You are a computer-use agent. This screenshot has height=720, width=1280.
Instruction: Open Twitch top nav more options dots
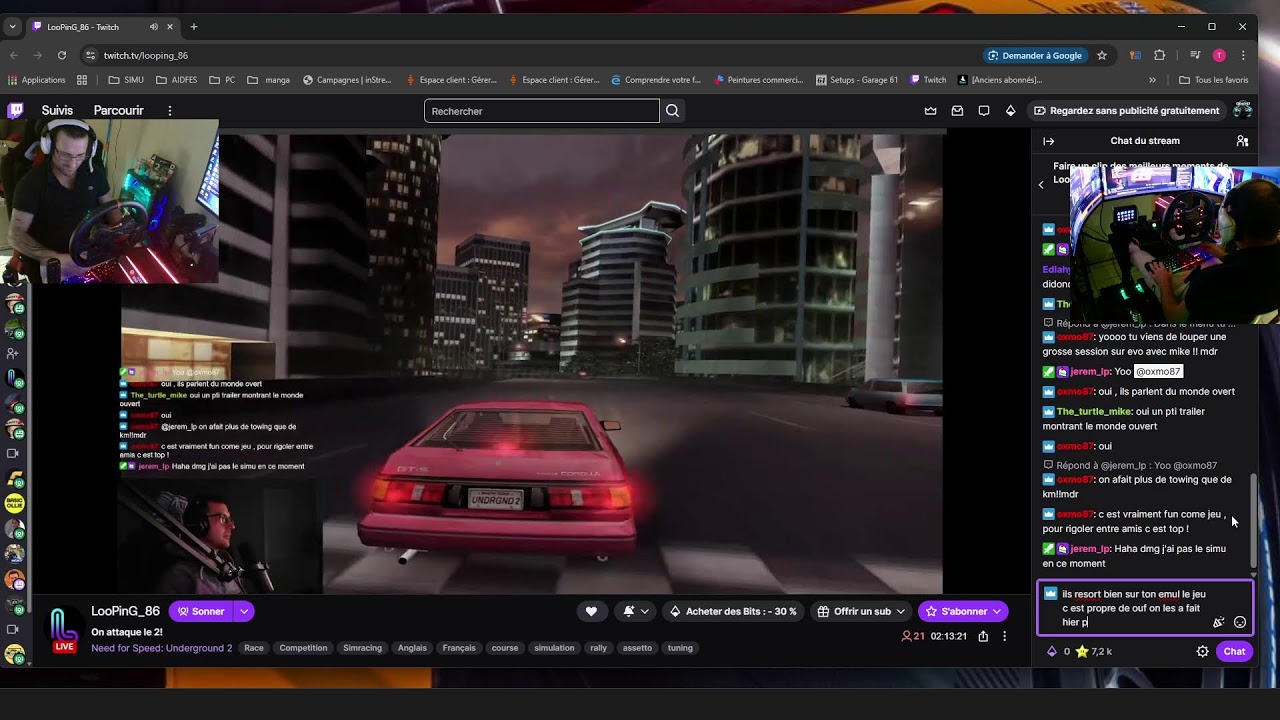click(x=170, y=111)
